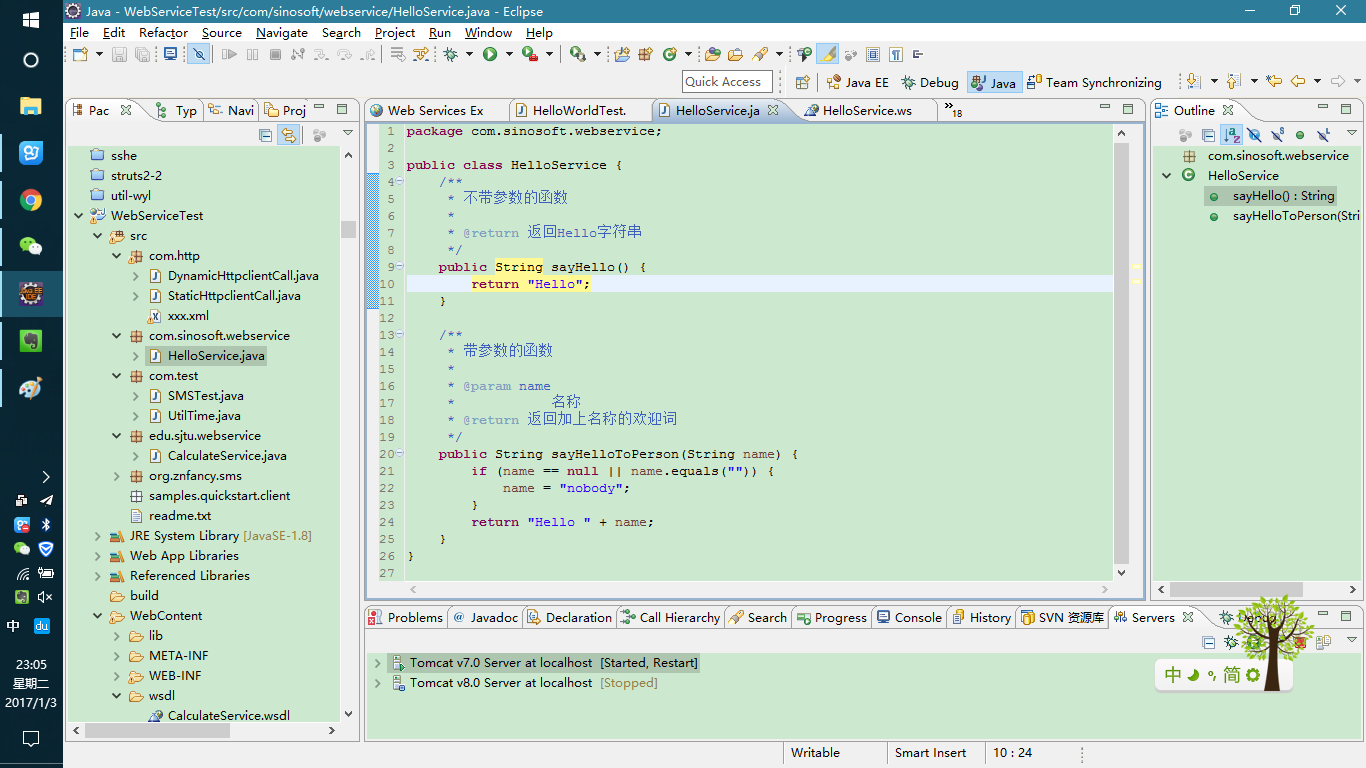Viewport: 1366px width, 768px height.
Task: Open the File menu
Action: [x=79, y=32]
